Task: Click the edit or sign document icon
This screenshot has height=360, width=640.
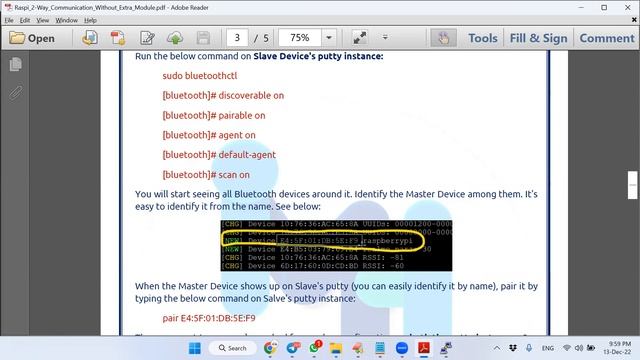Action: pos(147,38)
